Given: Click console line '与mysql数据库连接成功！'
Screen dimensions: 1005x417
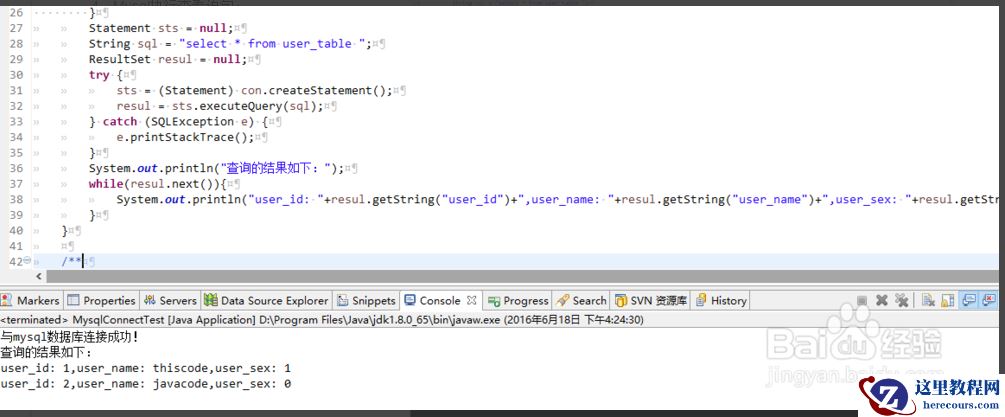Looking at the screenshot, I should (x=70, y=336).
